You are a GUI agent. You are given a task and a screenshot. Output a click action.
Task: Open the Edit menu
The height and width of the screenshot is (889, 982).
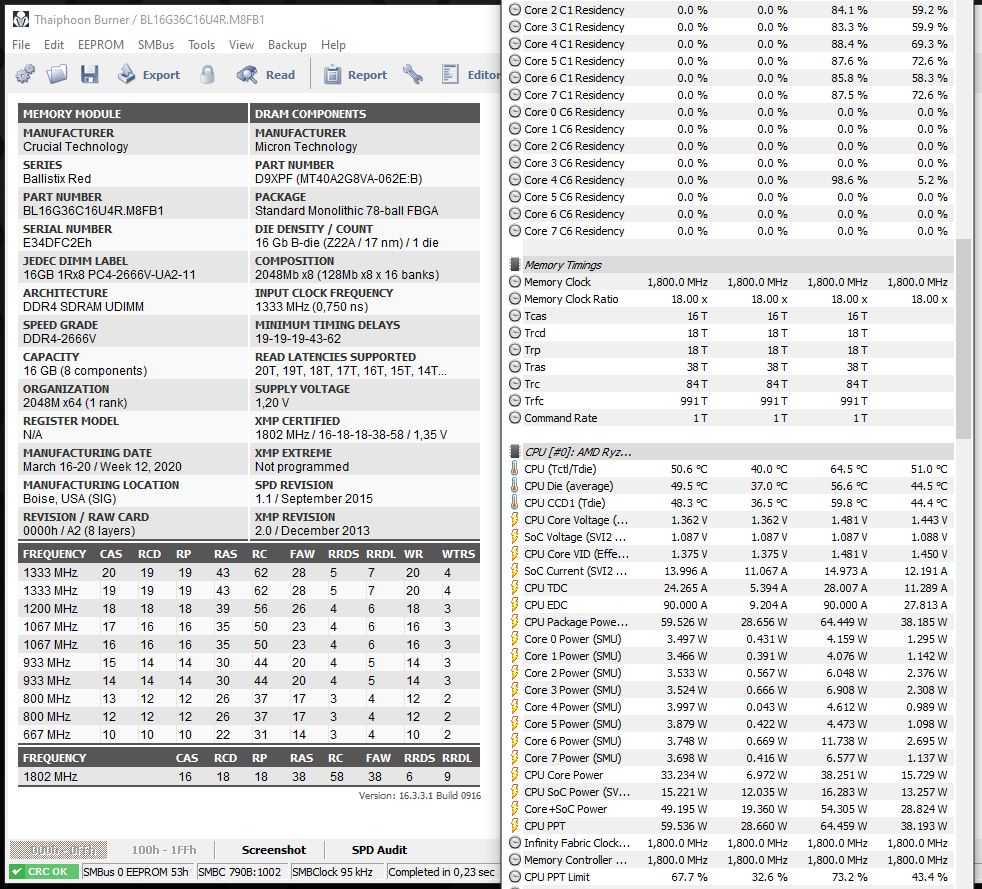click(x=54, y=45)
